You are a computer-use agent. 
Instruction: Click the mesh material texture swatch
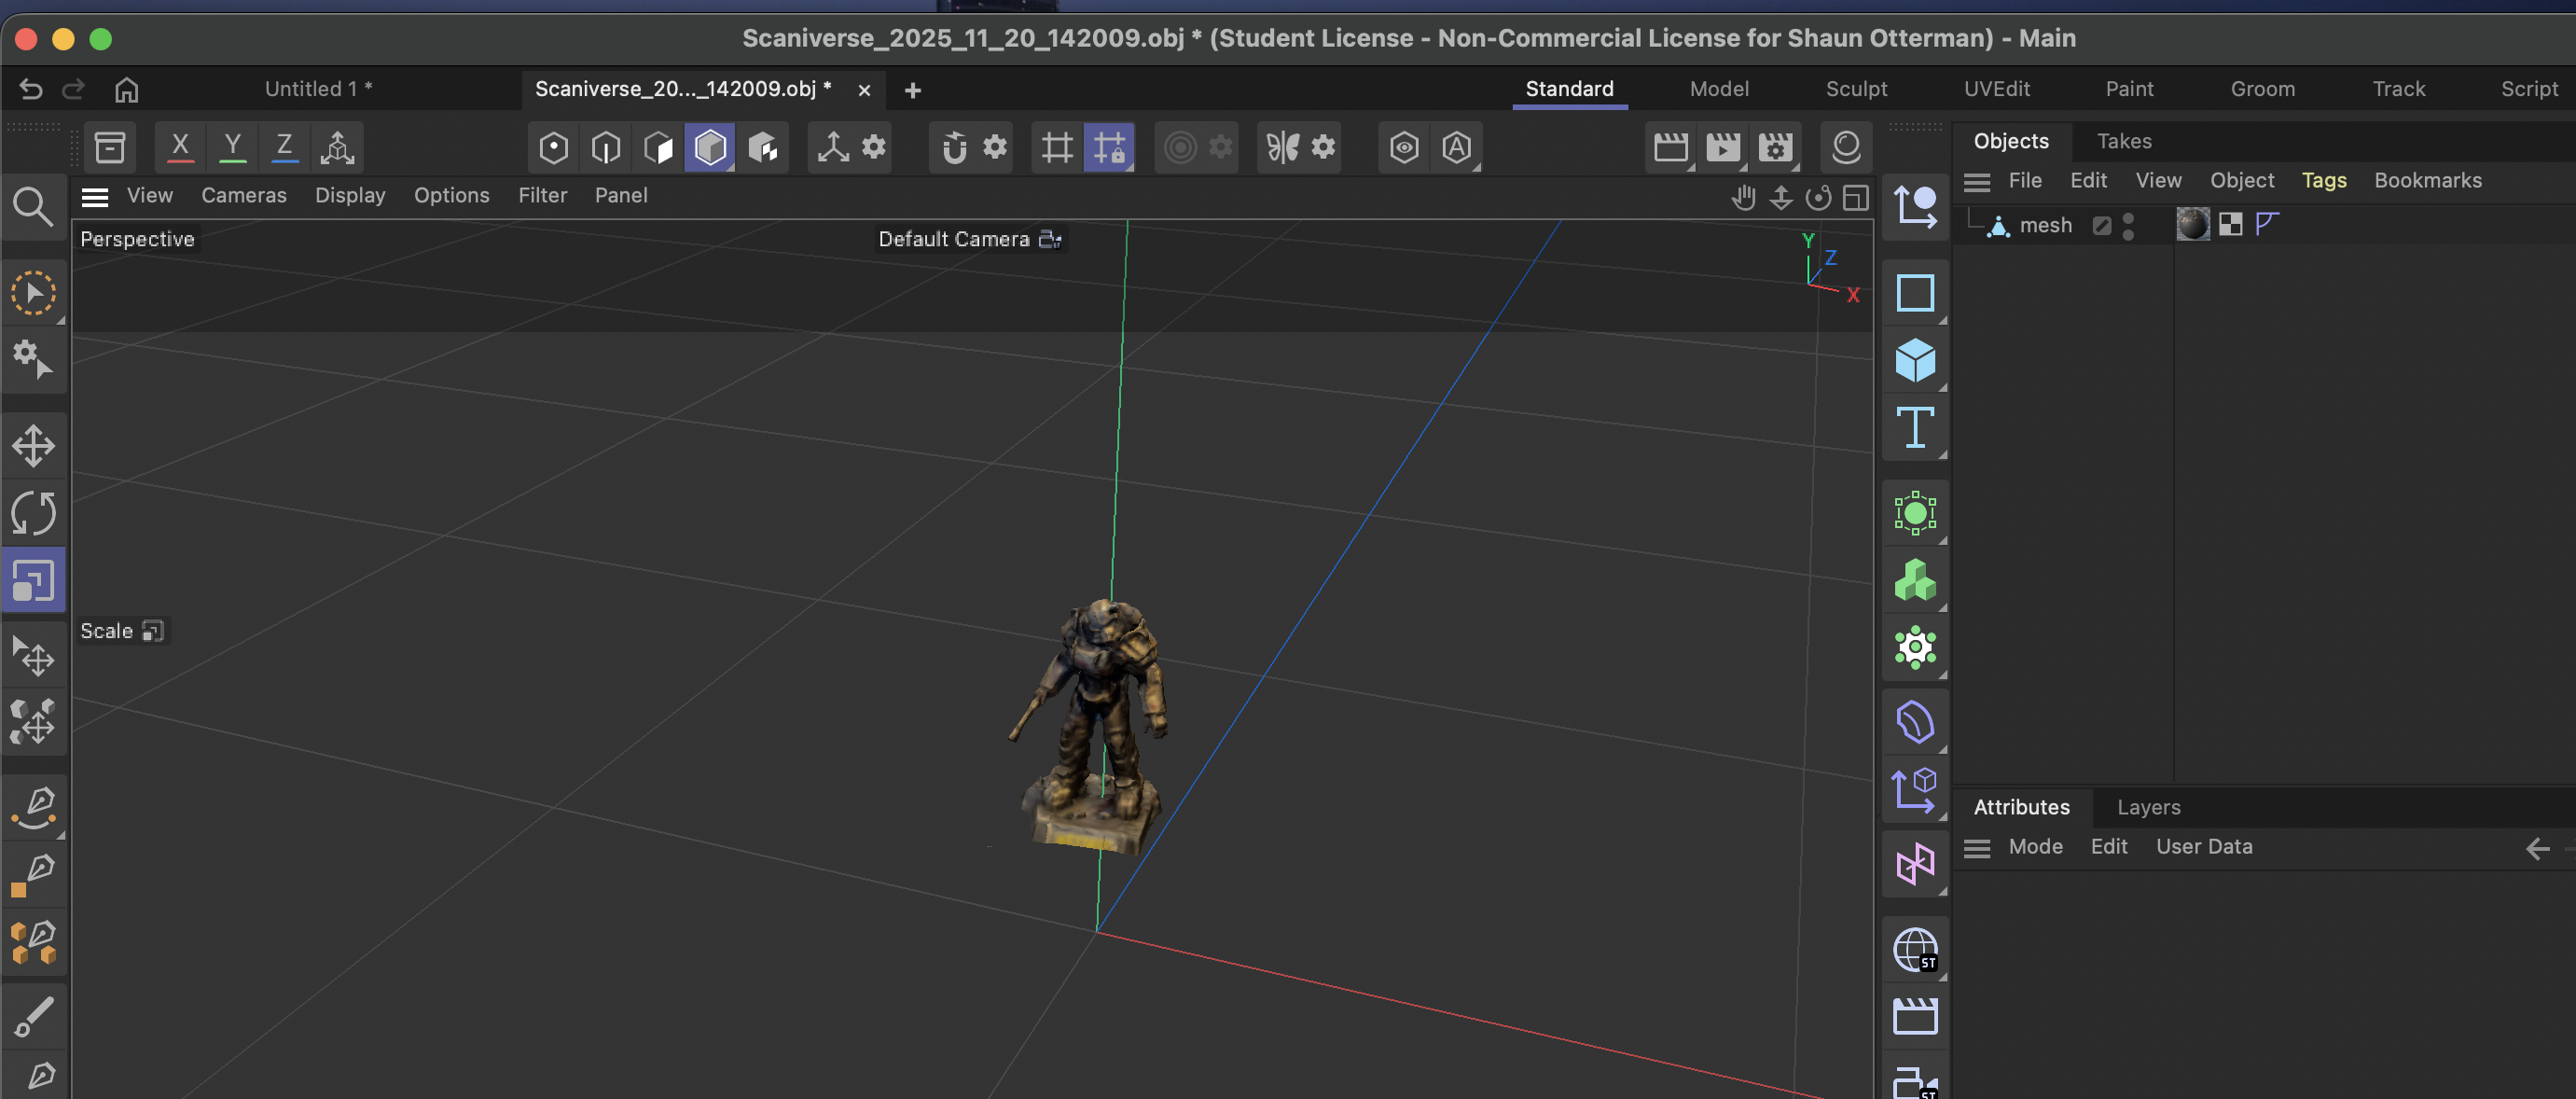coord(2194,224)
